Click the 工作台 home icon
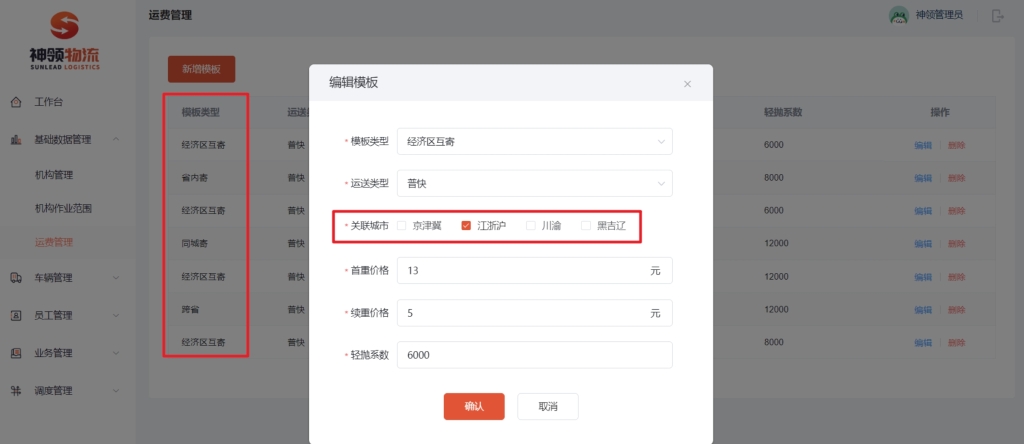The image size is (1024, 444). pos(16,103)
